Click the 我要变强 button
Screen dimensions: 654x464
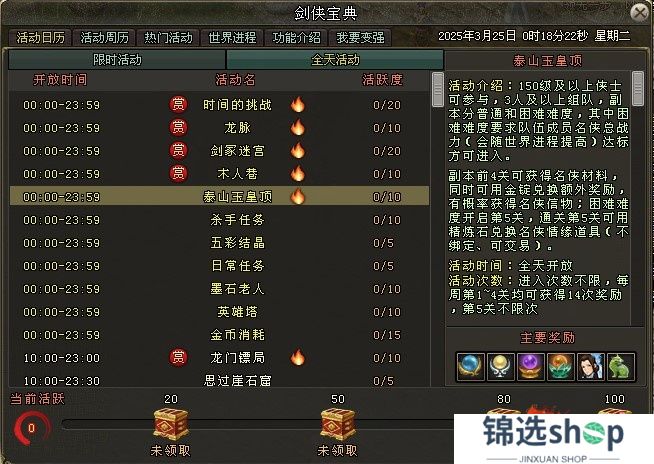click(360, 38)
